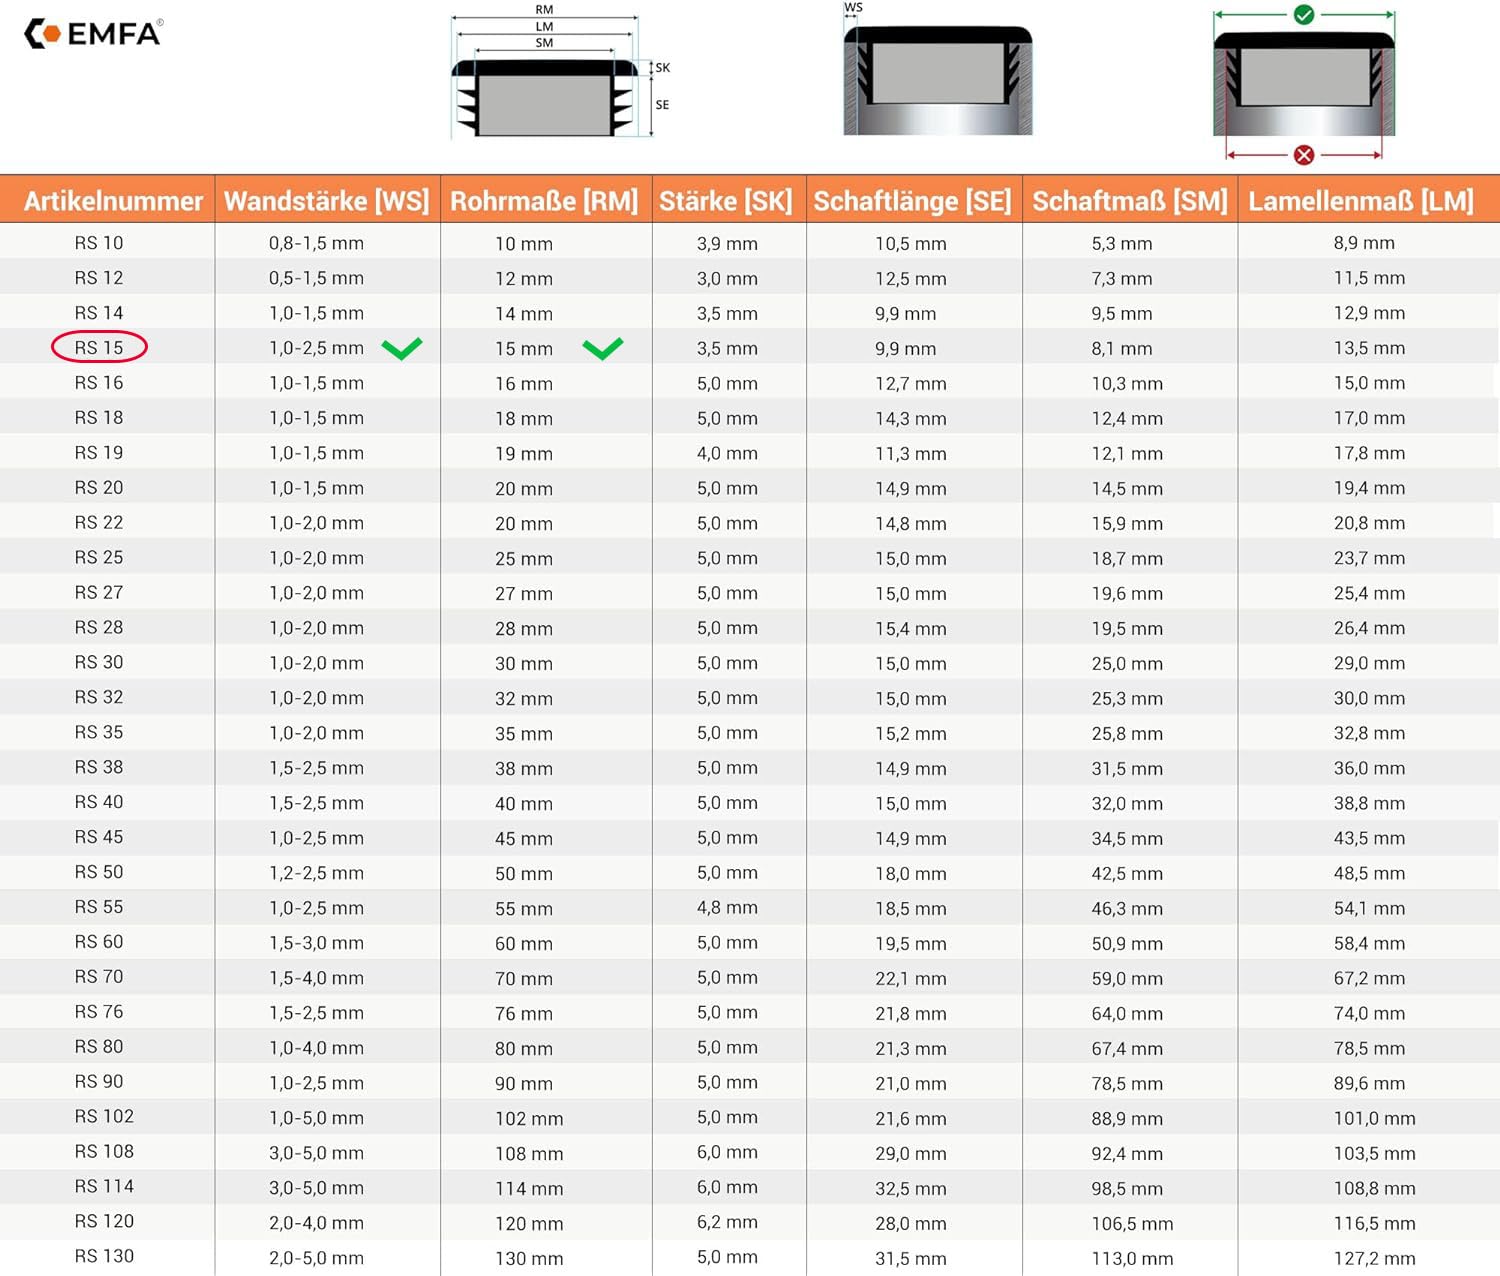
Task: Select wall thickness 1,0-5,0 mm
Action: tap(316, 1118)
